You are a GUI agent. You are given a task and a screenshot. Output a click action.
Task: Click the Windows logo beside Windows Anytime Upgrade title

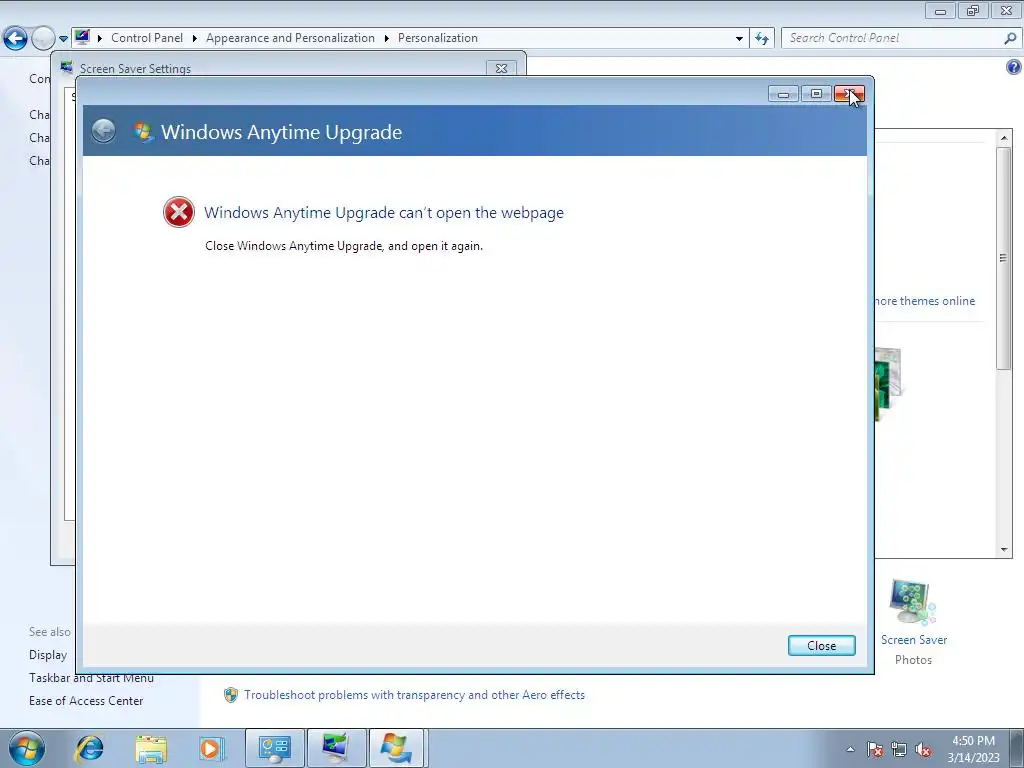coord(143,131)
